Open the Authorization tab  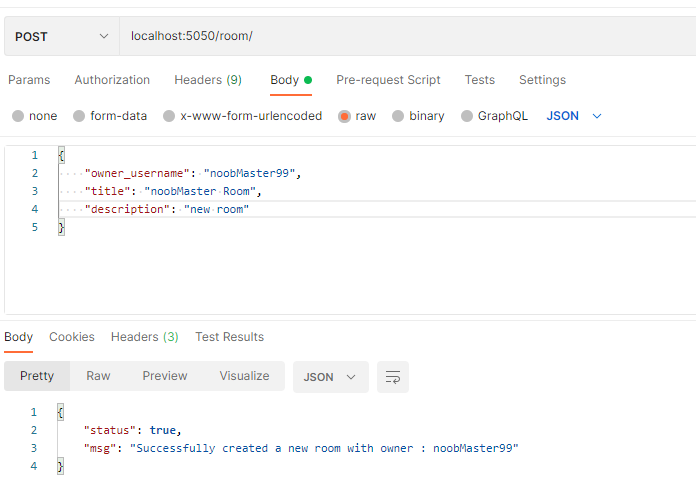click(112, 80)
